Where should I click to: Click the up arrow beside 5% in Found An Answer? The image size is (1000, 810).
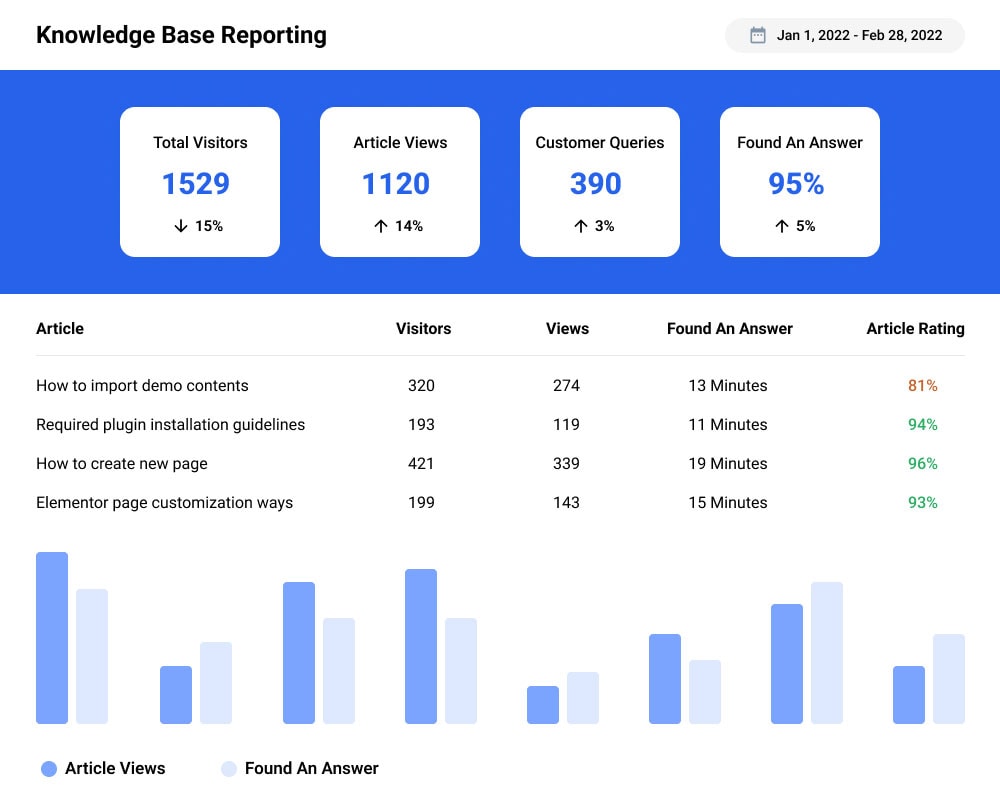782,226
